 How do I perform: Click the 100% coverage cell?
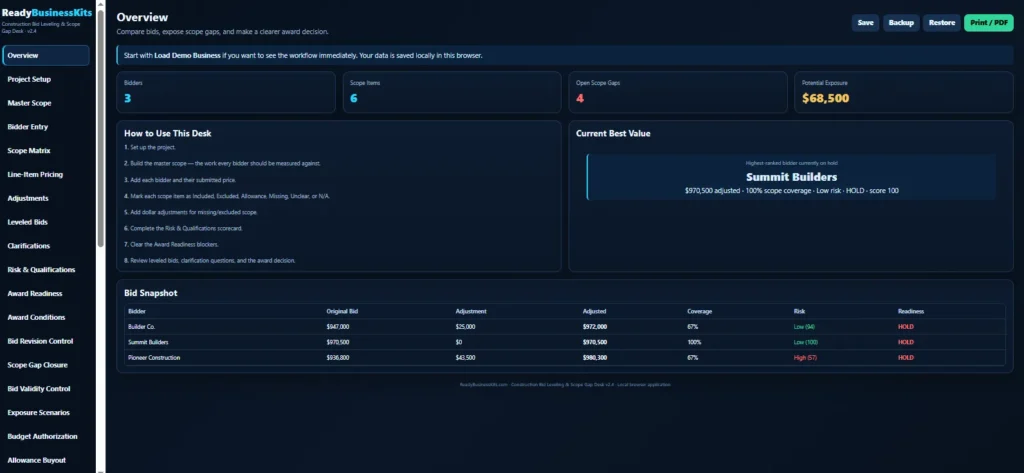point(694,342)
